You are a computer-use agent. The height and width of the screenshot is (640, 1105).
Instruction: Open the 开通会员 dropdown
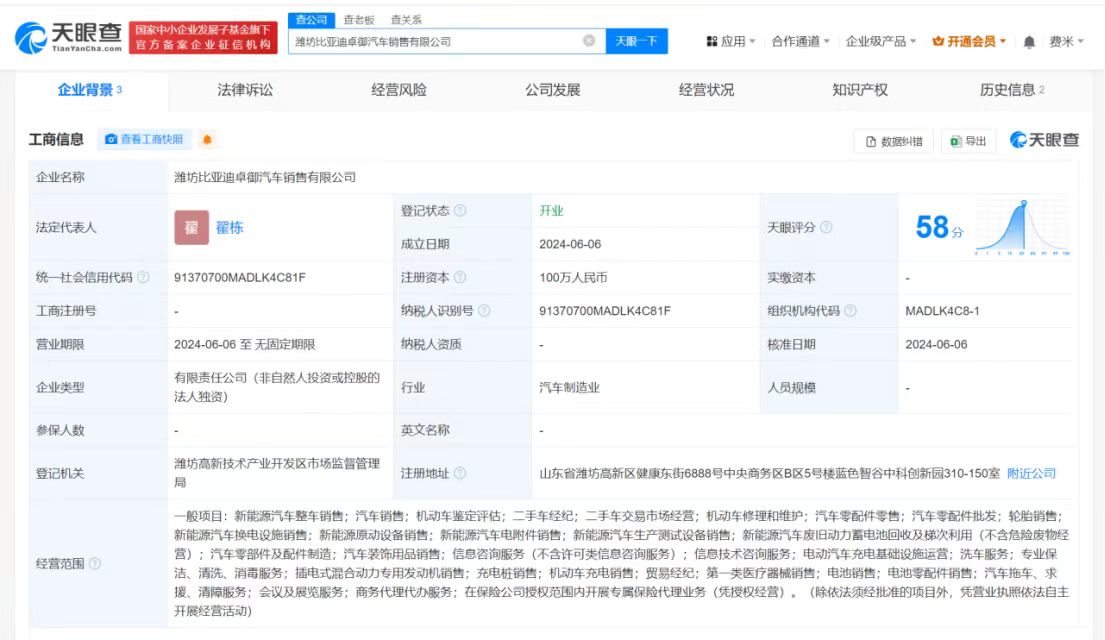[x=969, y=42]
